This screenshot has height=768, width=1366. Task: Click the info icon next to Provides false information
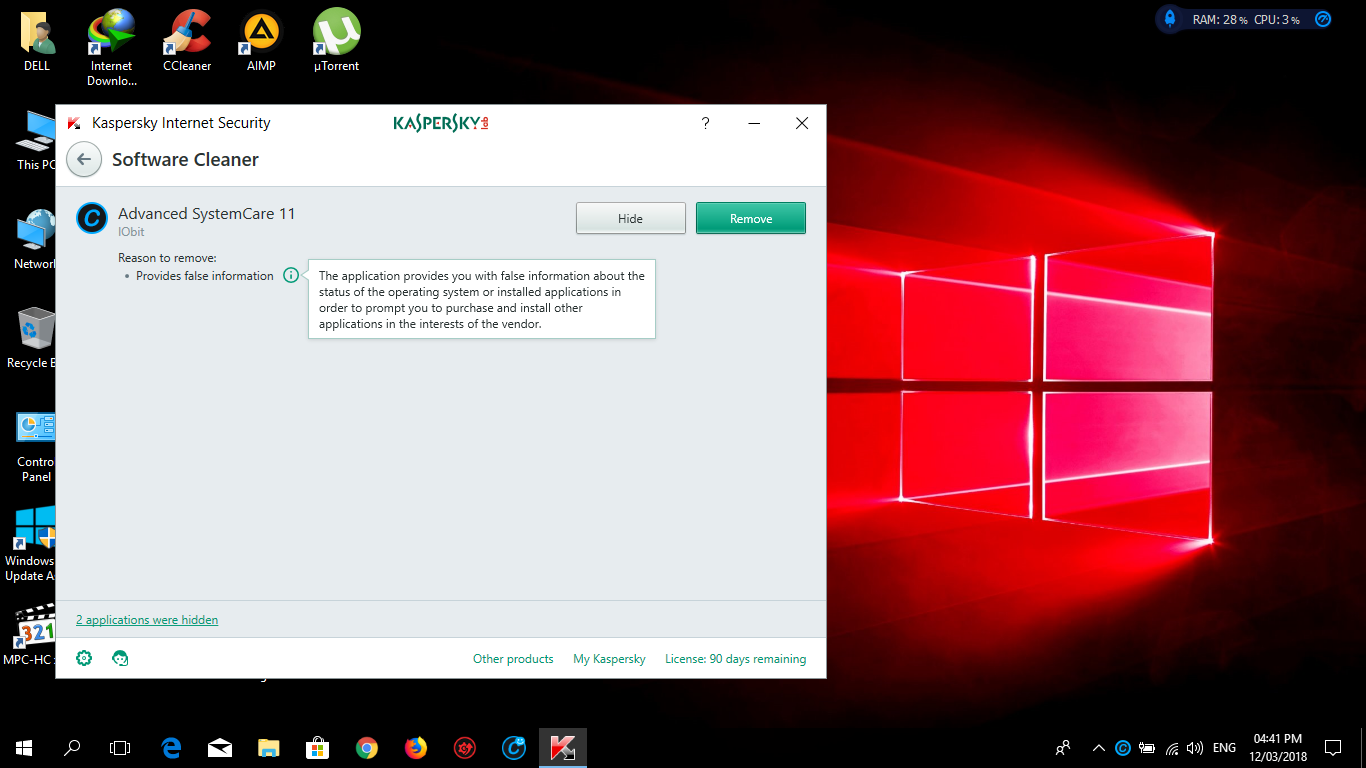click(x=291, y=275)
